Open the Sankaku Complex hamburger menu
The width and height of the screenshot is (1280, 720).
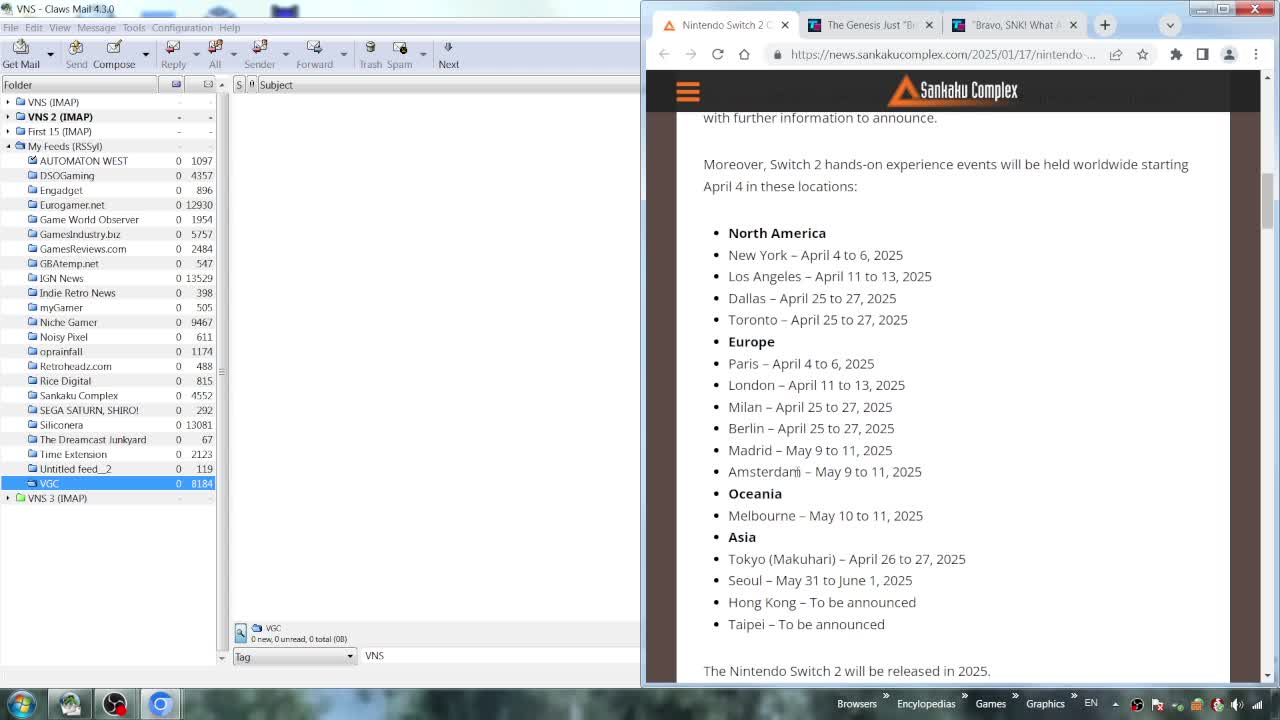point(687,92)
